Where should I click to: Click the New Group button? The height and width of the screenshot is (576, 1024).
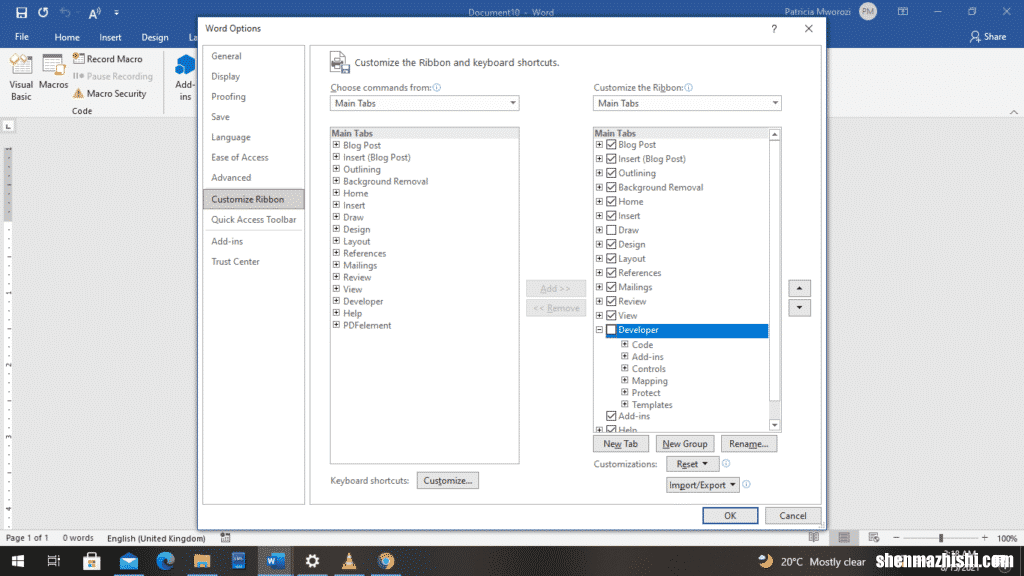[x=684, y=443]
